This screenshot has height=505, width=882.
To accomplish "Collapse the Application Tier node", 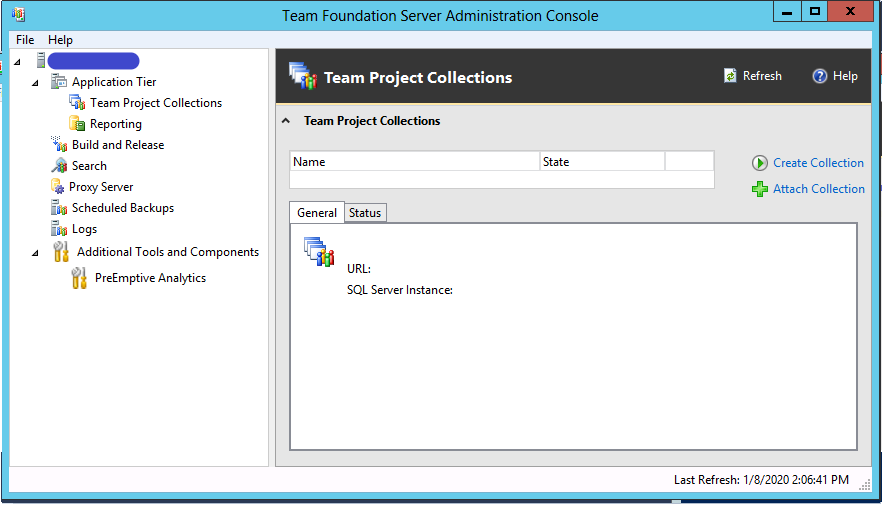I will click(35, 83).
